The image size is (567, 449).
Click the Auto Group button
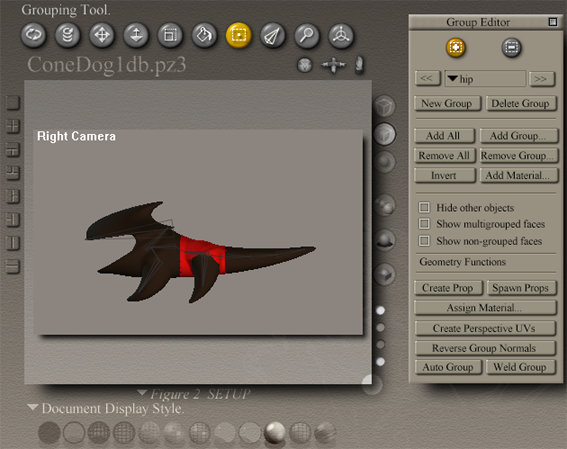point(448,367)
